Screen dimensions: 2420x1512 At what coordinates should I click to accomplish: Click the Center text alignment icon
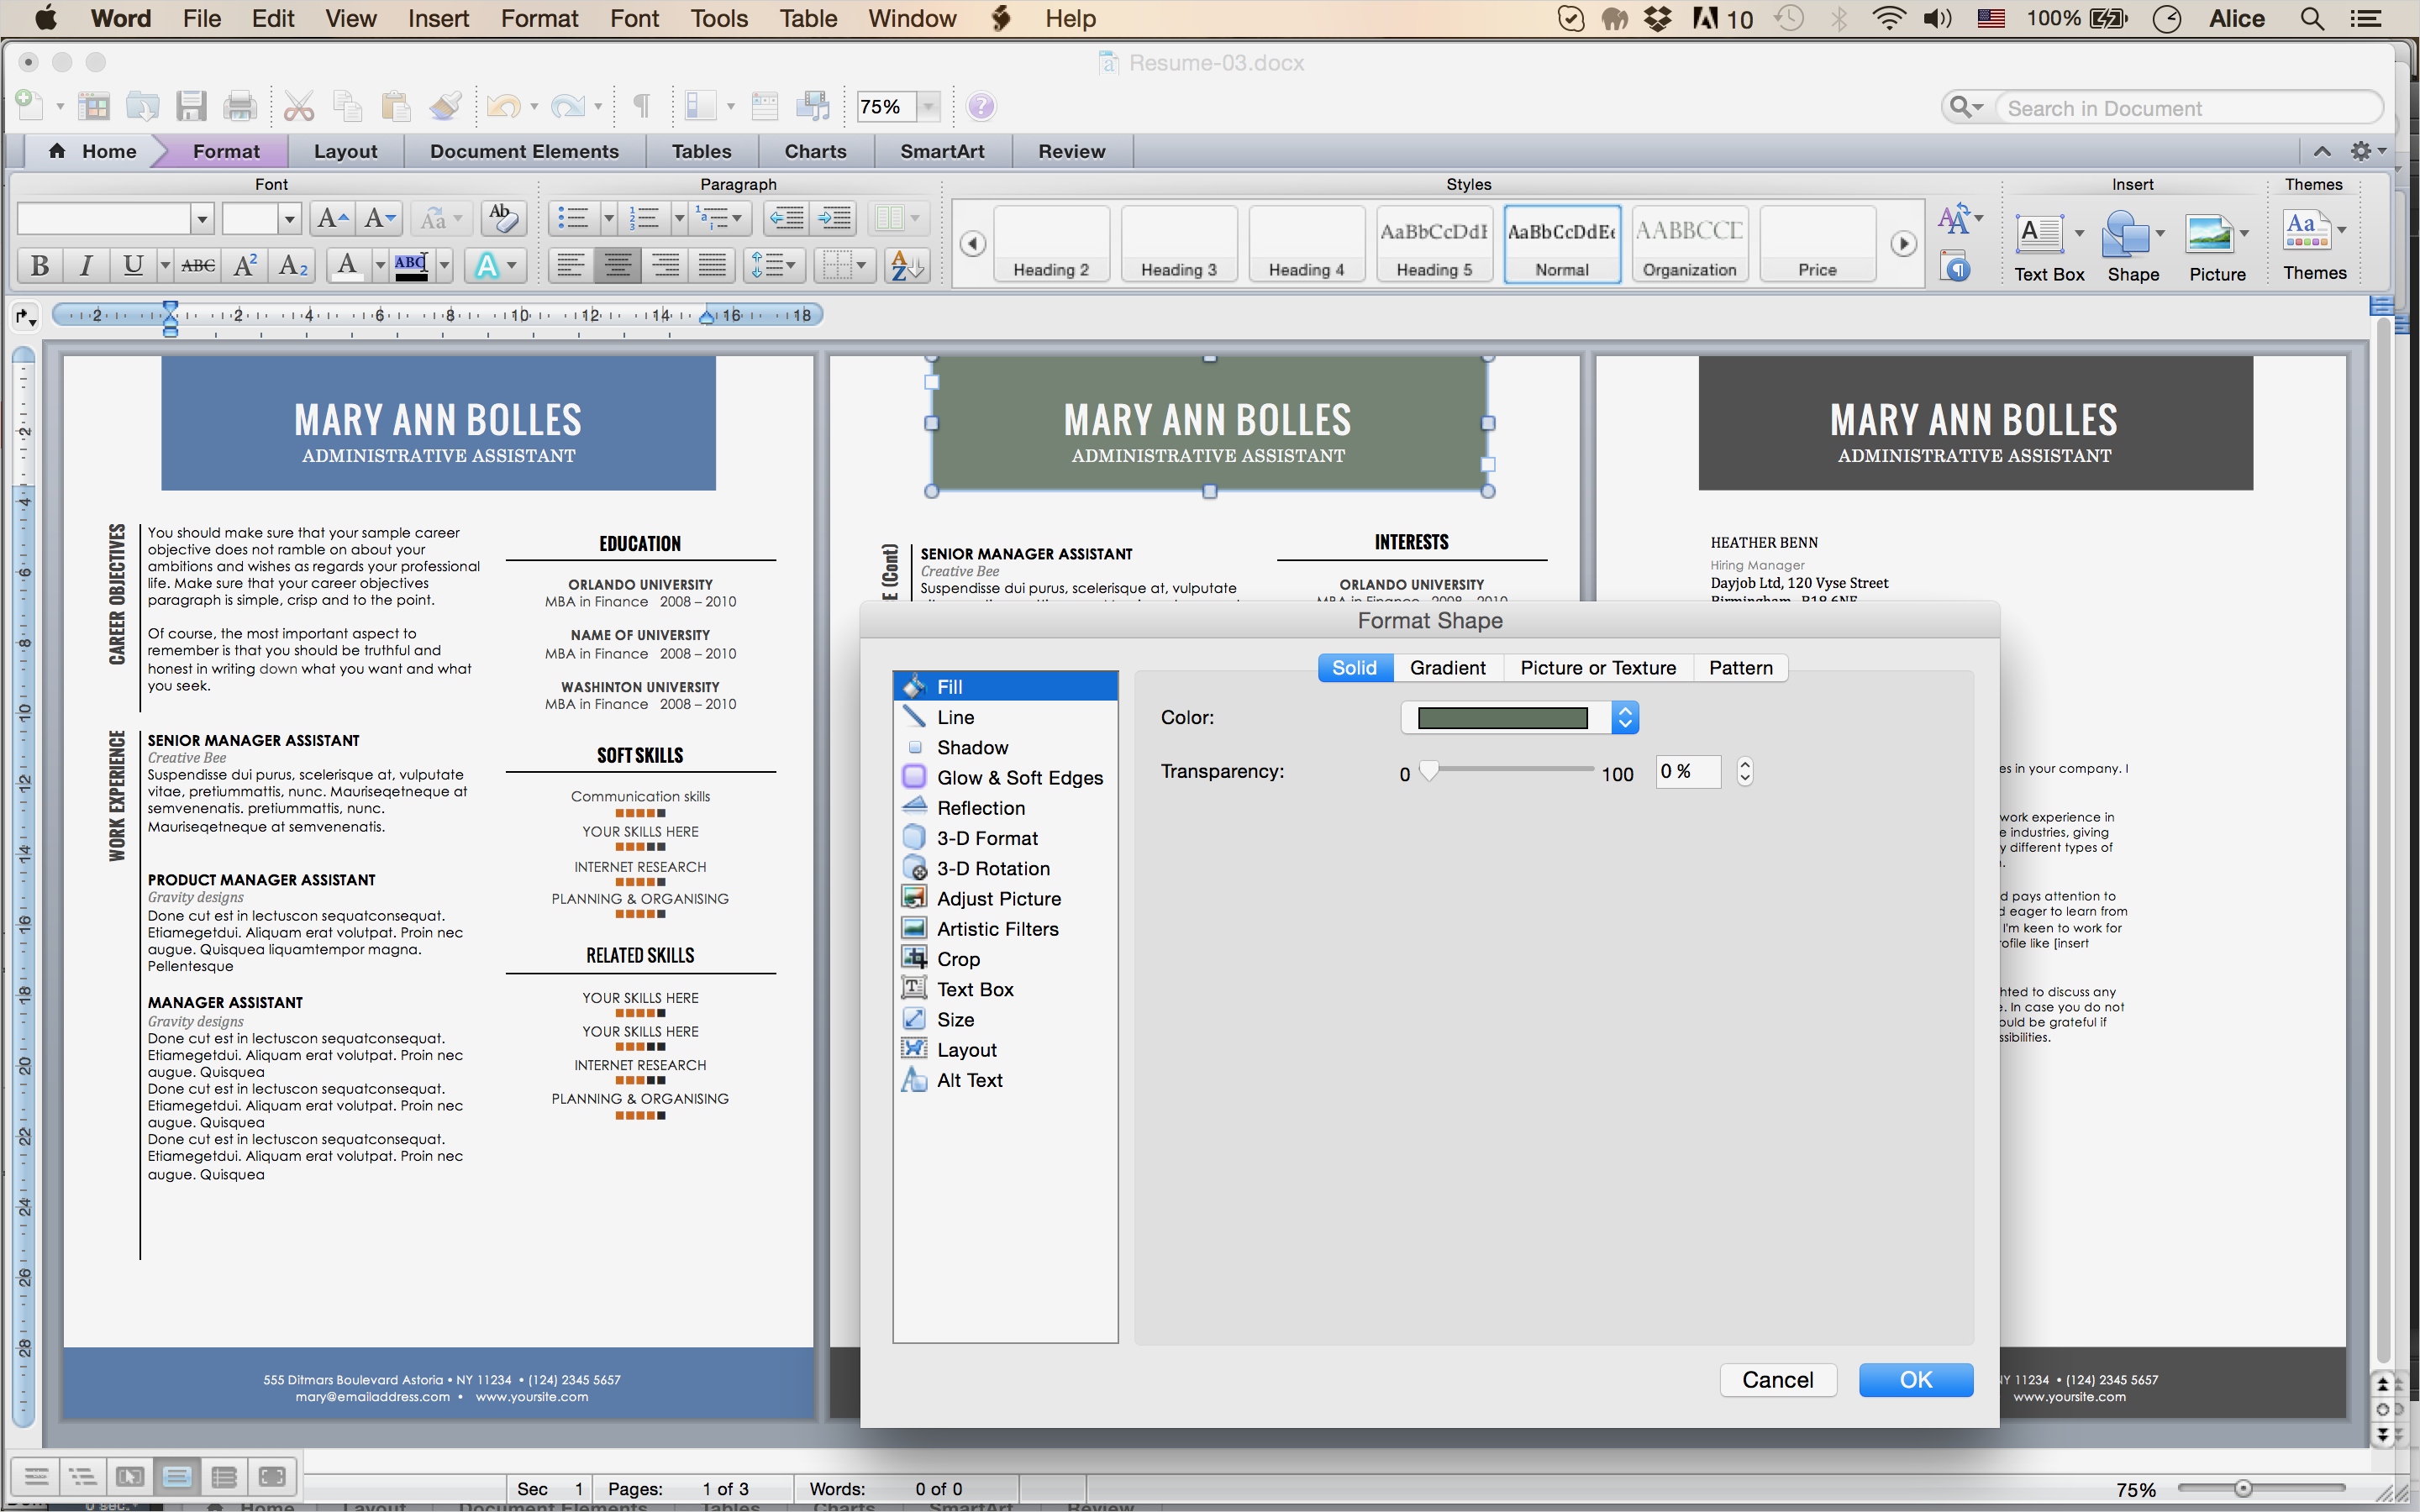tap(618, 265)
